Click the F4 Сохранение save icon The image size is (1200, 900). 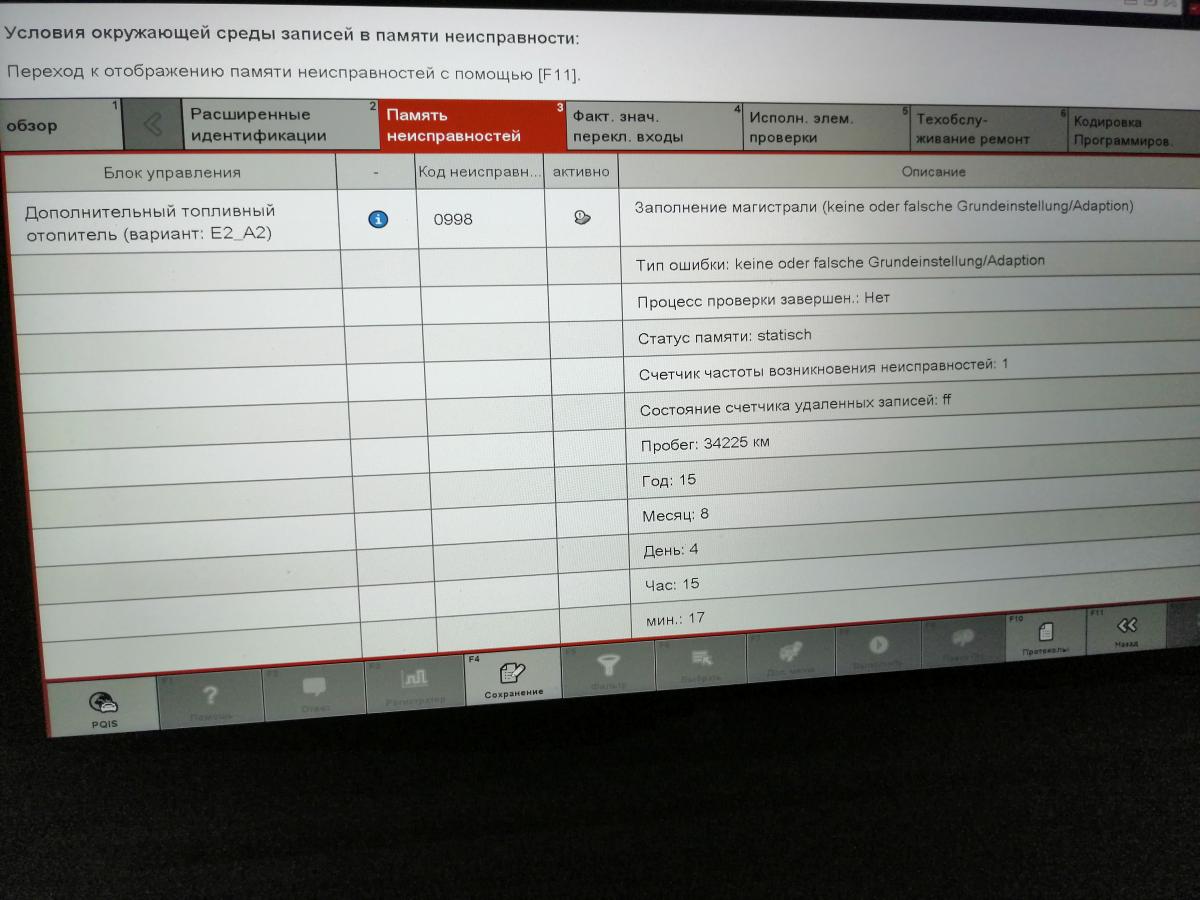[x=513, y=675]
